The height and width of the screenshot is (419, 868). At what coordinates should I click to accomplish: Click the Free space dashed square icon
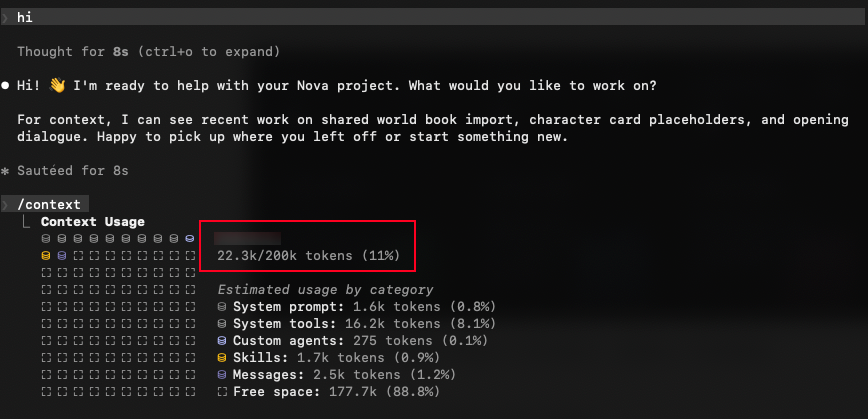[222, 392]
